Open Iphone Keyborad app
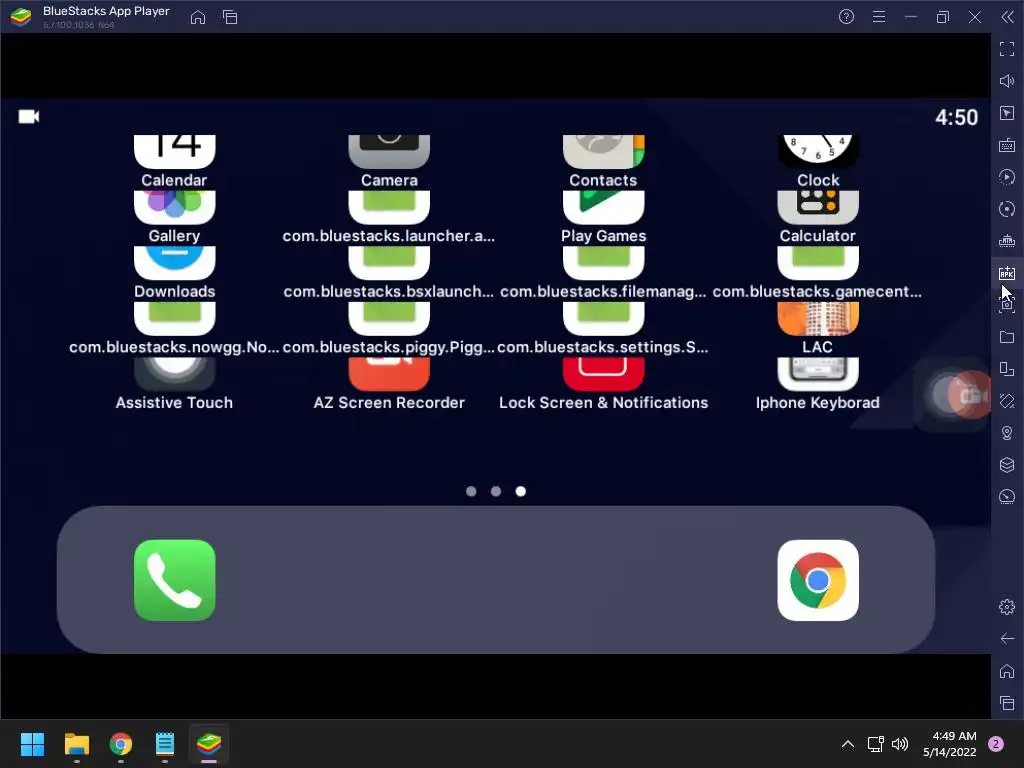Screen dimensions: 1024x768 (818, 374)
